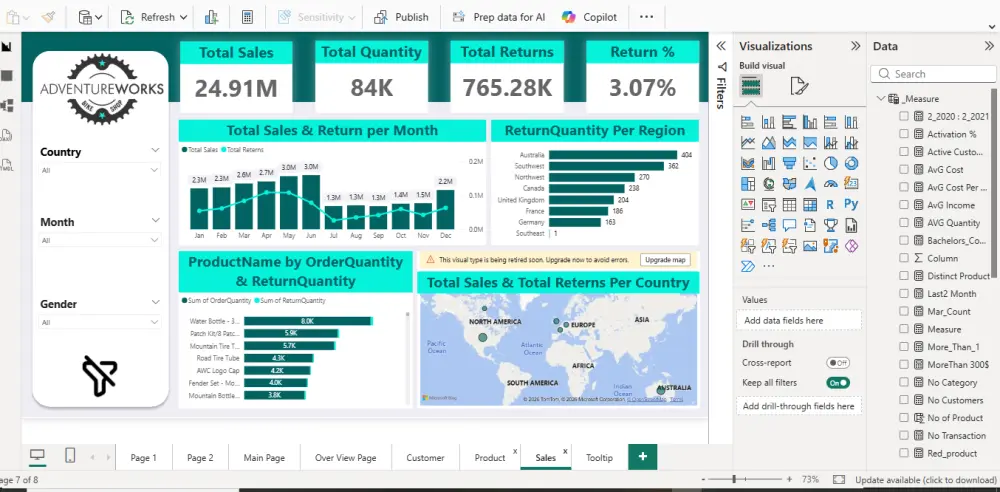The width and height of the screenshot is (1000, 492).
Task: Turn off the Keep all filters toggle
Action: pos(838,383)
